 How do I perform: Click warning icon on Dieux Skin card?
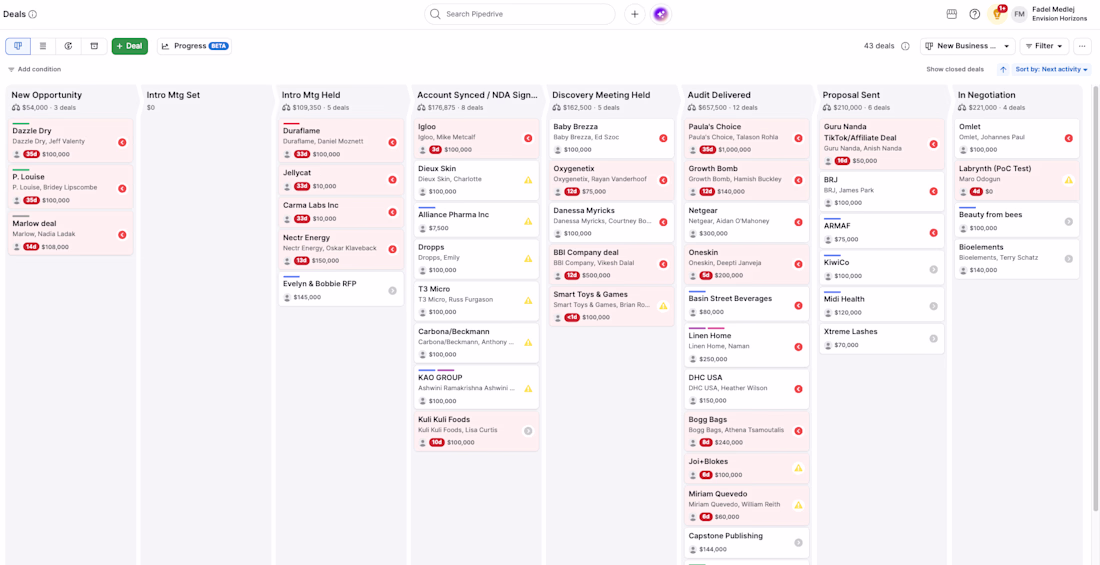coord(528,180)
